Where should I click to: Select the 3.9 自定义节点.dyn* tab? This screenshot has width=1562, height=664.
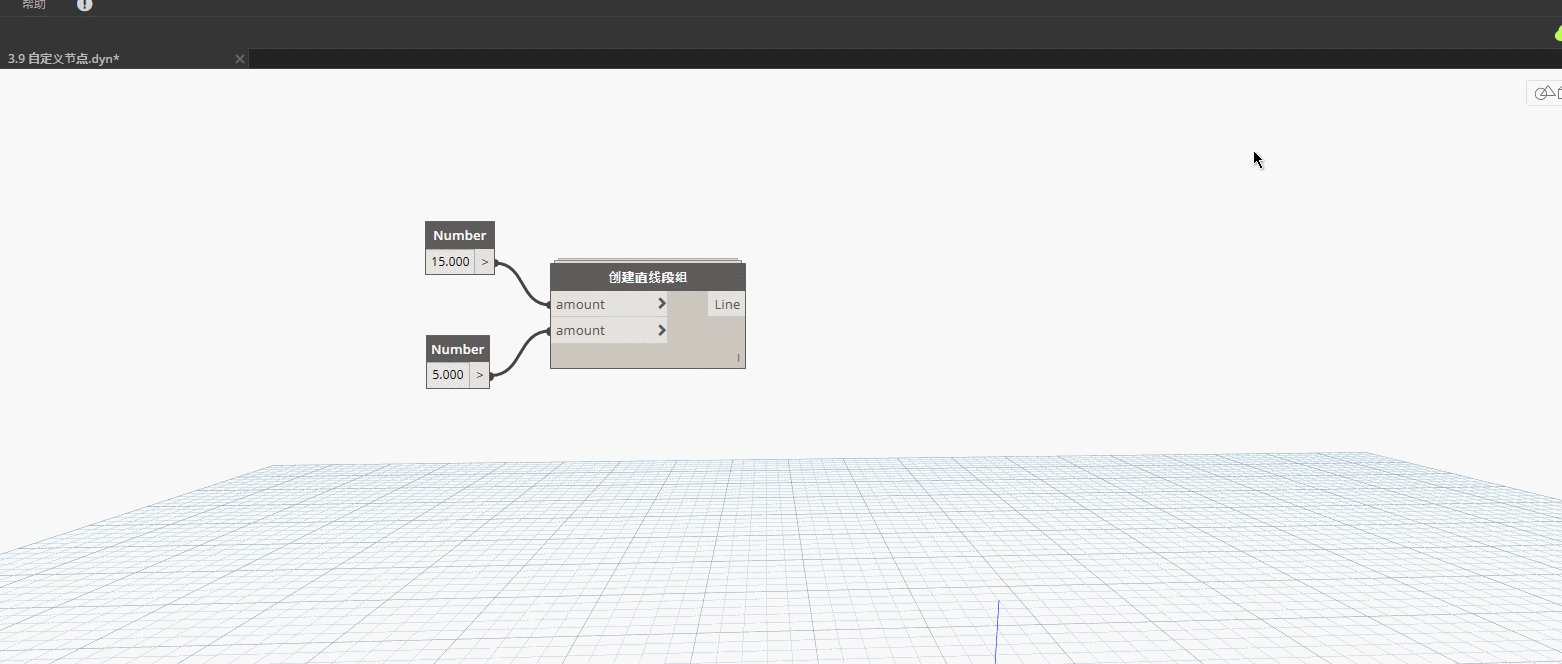pyautogui.click(x=125, y=59)
